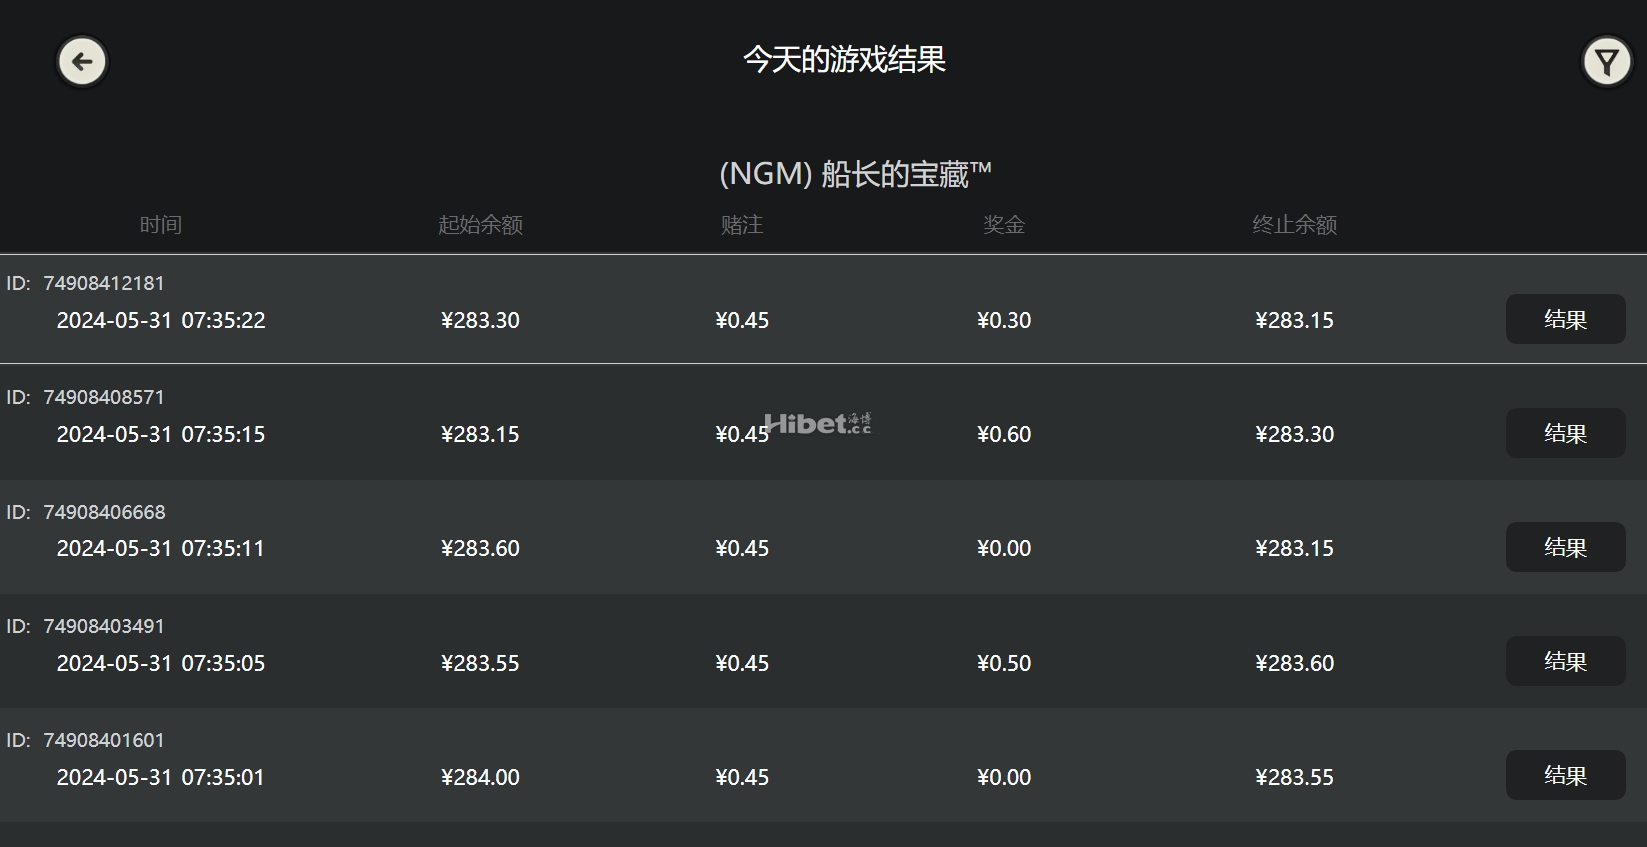1647x847 pixels.
Task: Click the ¥0.60 prize amount
Action: pos(1004,434)
